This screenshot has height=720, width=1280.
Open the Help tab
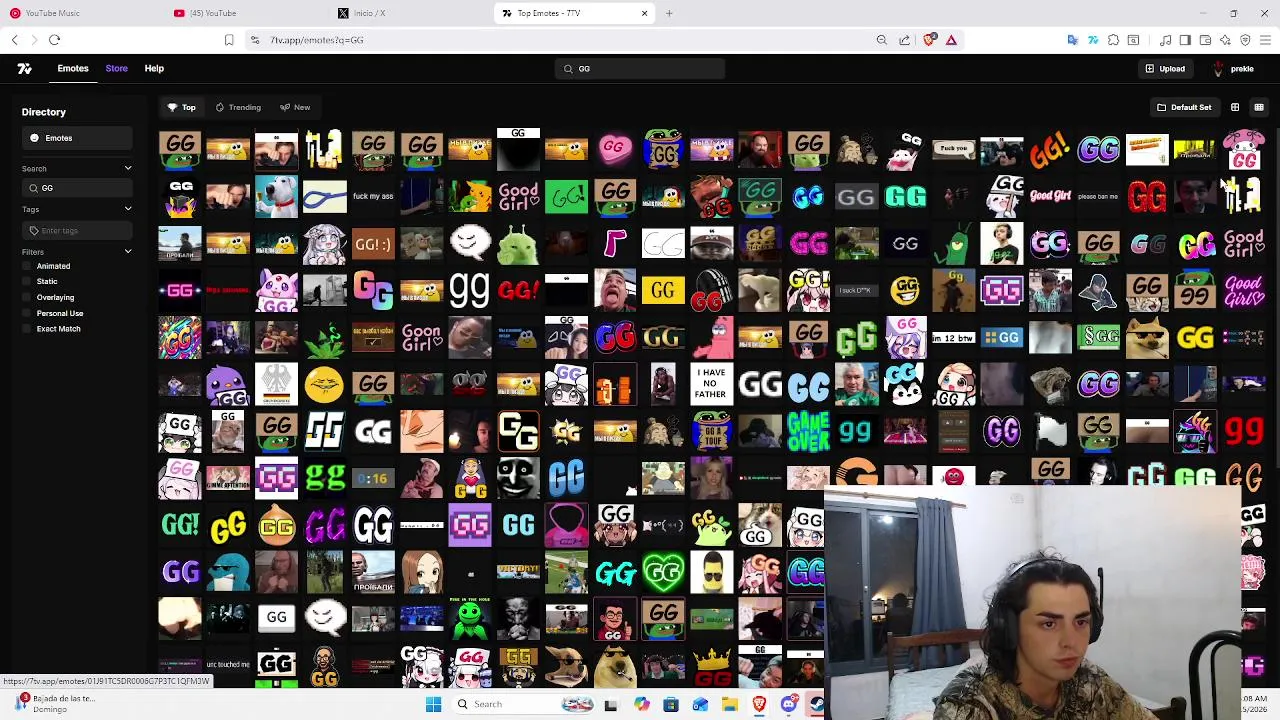point(154,68)
